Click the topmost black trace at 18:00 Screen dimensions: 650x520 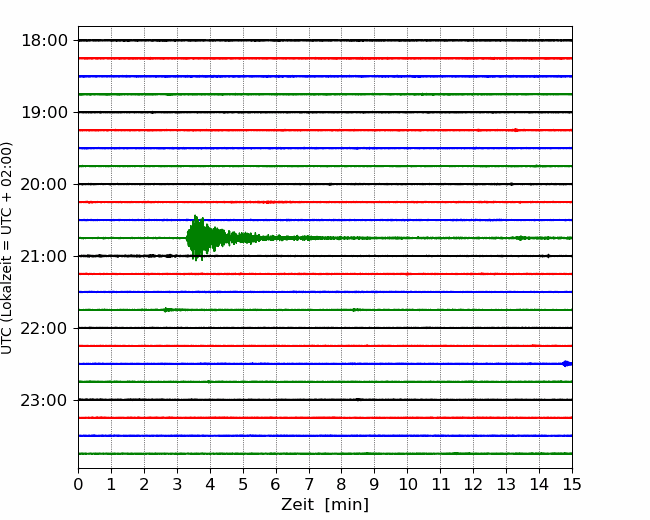(325, 40)
